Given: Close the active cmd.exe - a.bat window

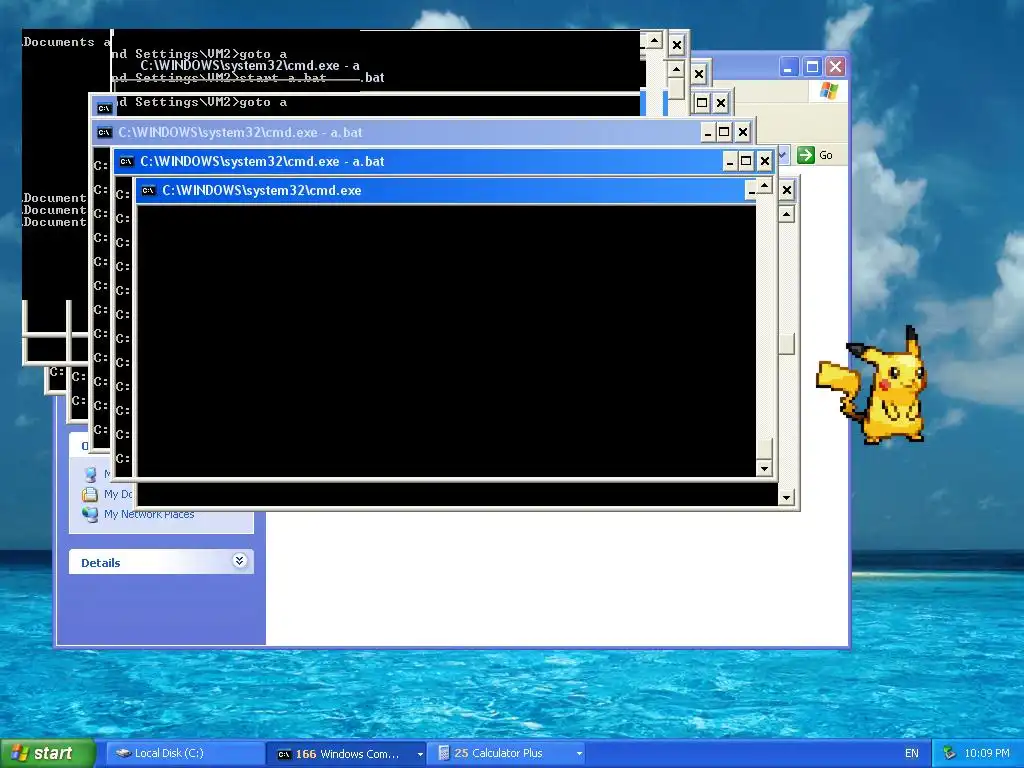Looking at the screenshot, I should (764, 161).
